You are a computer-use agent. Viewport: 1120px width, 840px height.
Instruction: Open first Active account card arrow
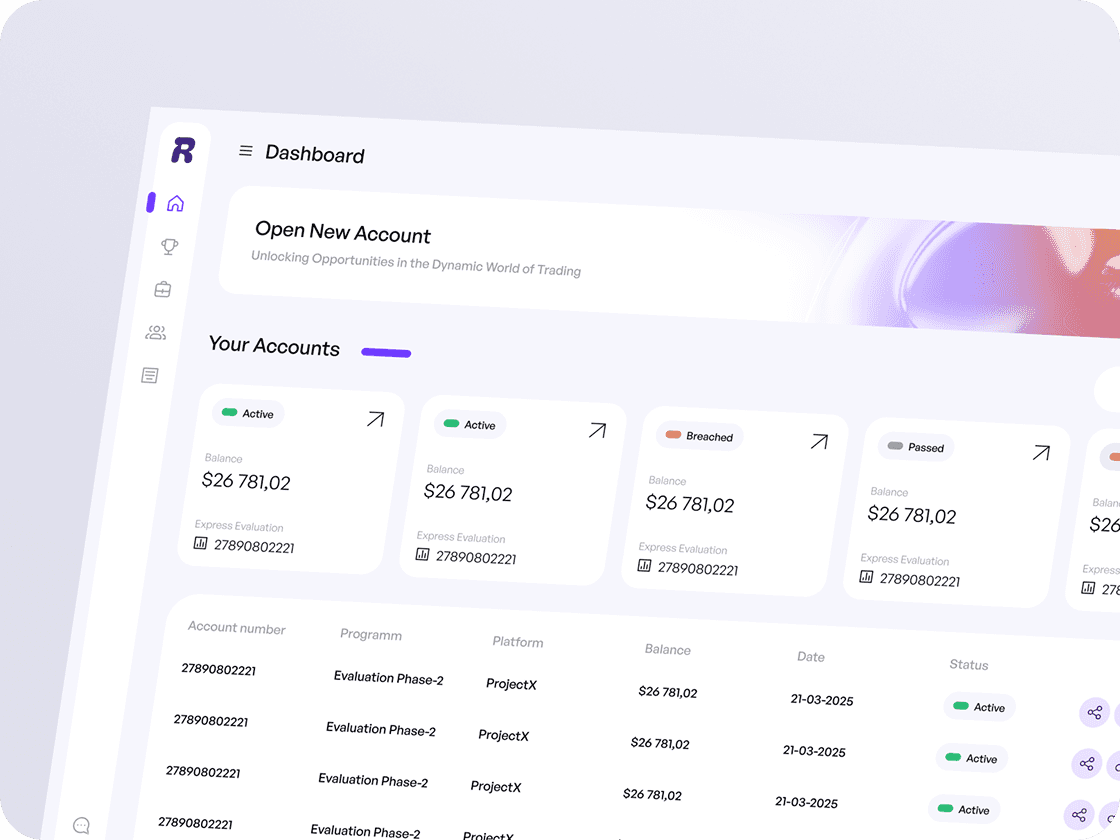pos(376,419)
